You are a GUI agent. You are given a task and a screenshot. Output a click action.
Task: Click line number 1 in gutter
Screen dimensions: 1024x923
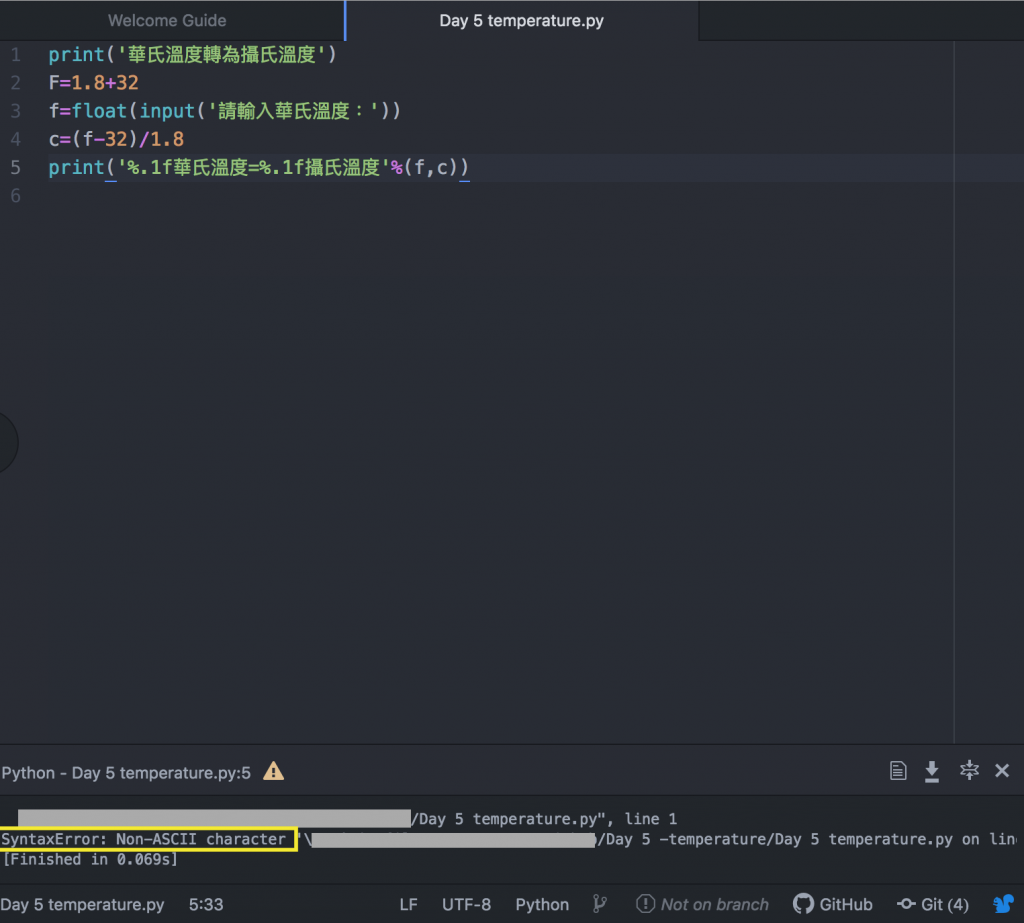click(x=16, y=55)
